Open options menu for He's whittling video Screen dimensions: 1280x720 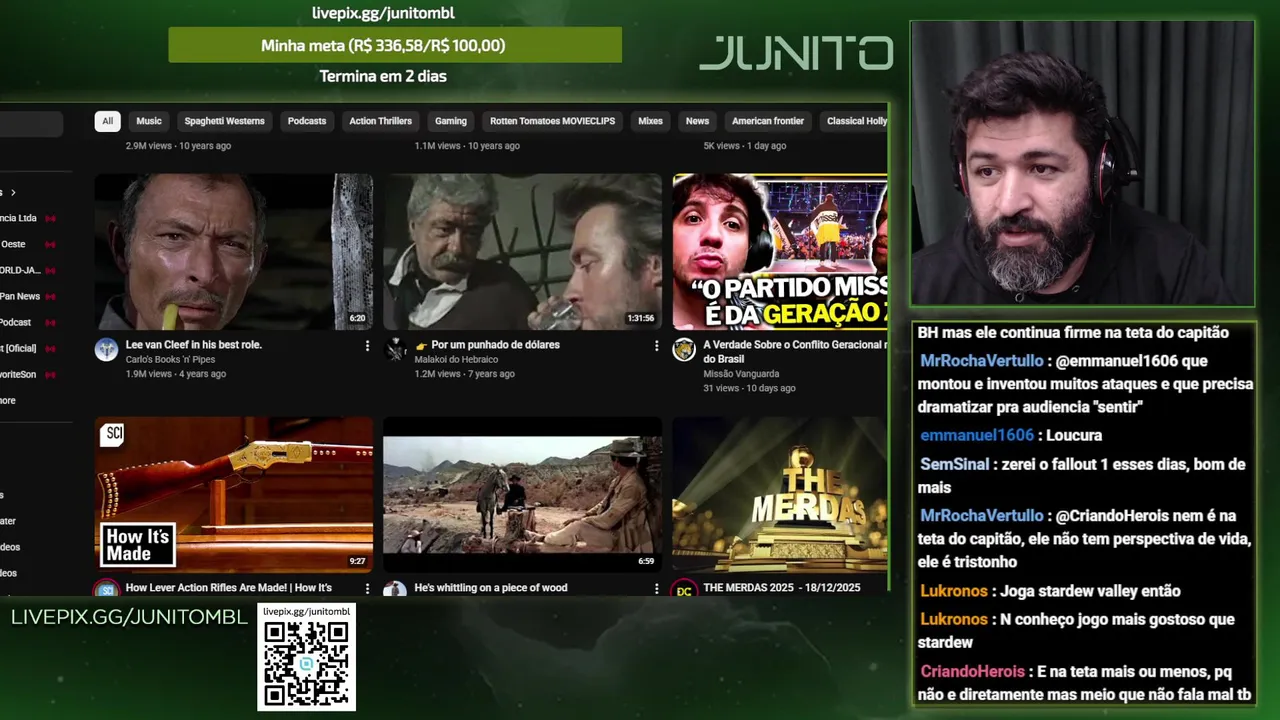(x=656, y=589)
